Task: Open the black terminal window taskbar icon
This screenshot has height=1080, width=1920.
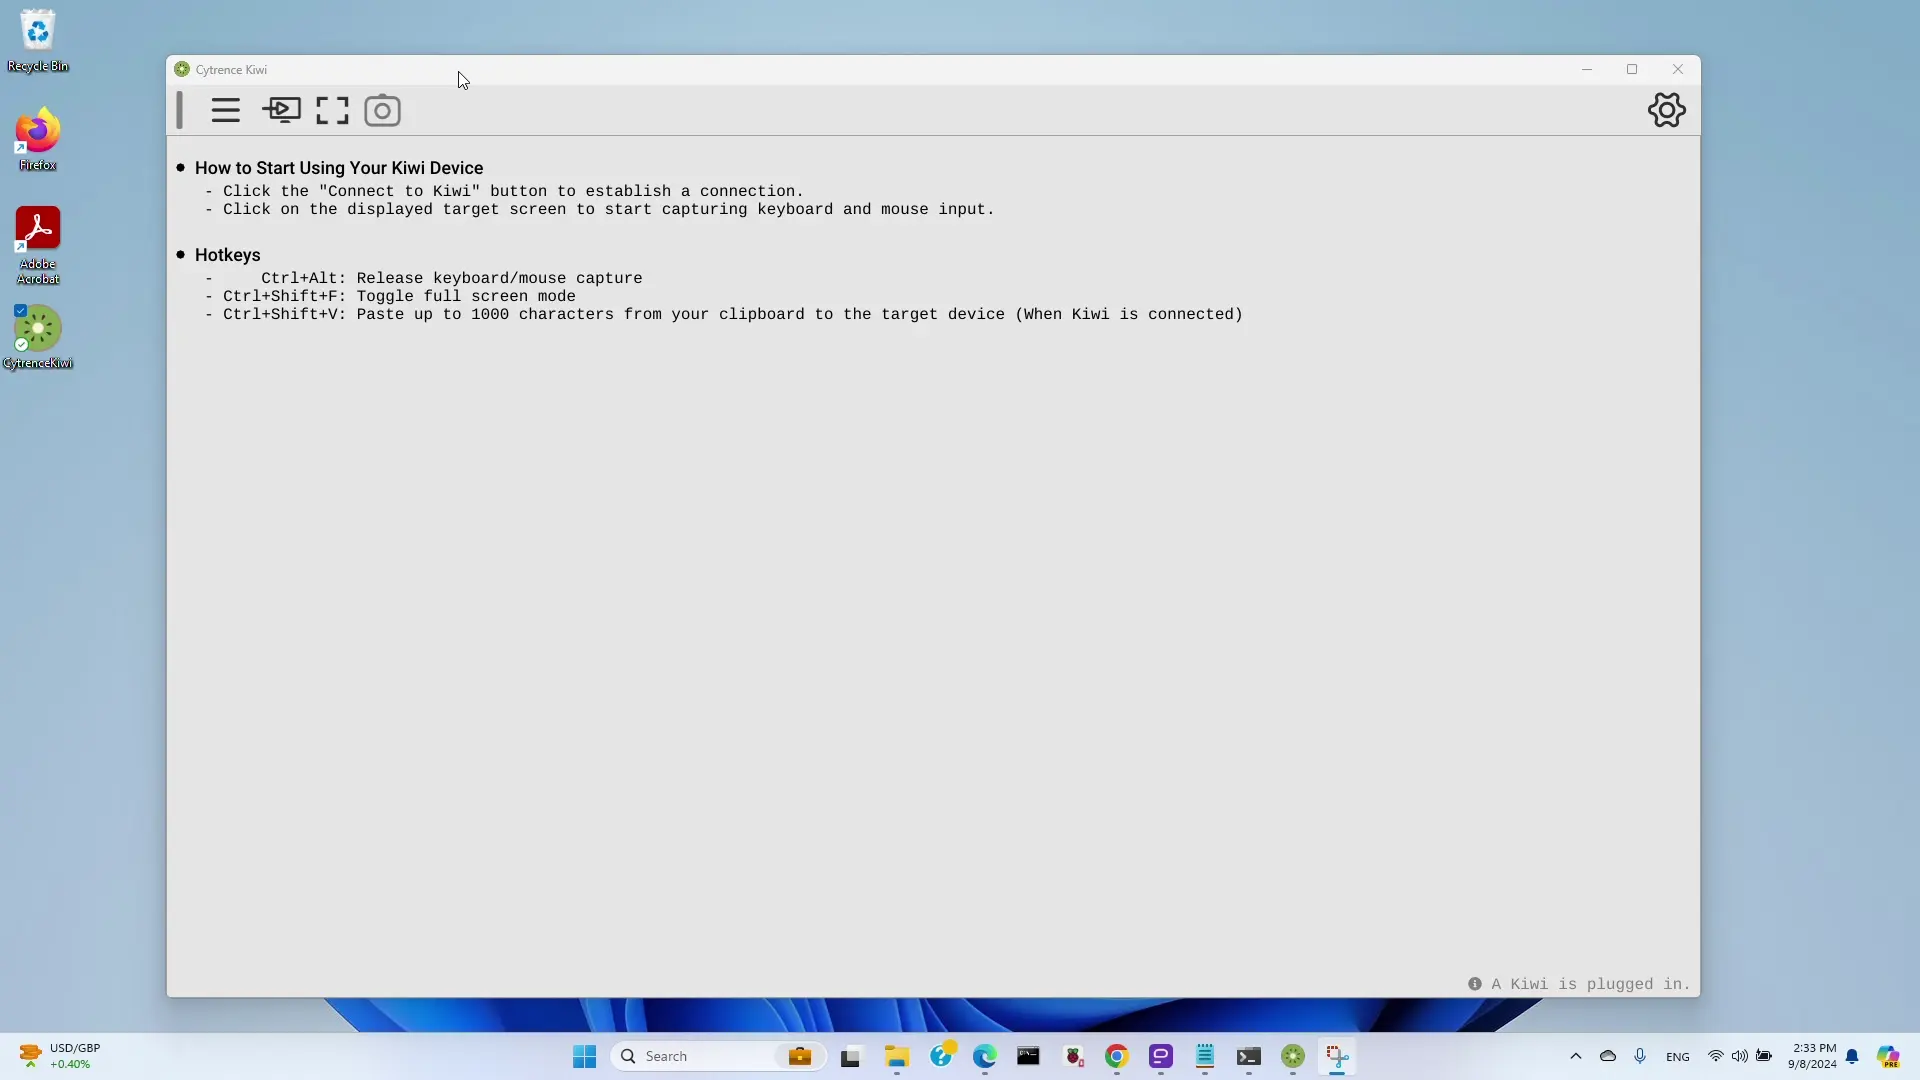Action: tap(1028, 1056)
